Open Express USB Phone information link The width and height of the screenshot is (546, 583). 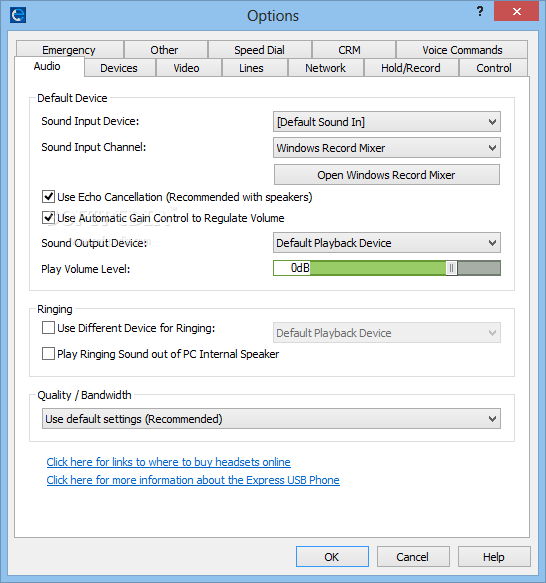[x=193, y=480]
